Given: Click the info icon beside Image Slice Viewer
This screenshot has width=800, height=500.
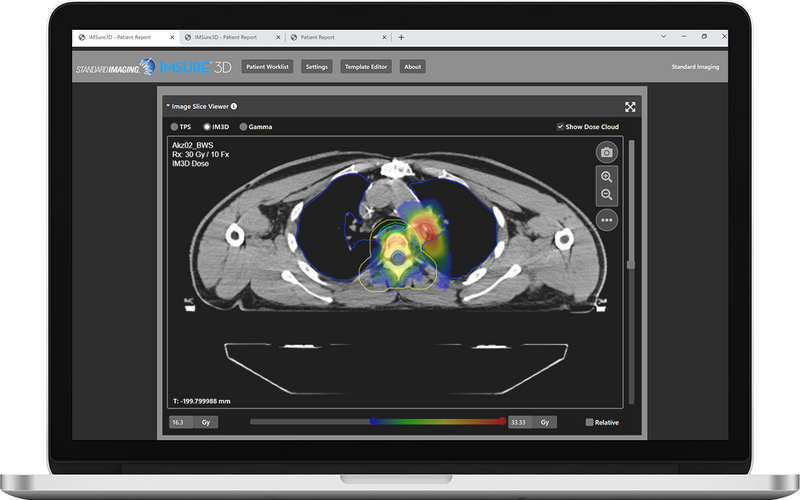Looking at the screenshot, I should [234, 107].
